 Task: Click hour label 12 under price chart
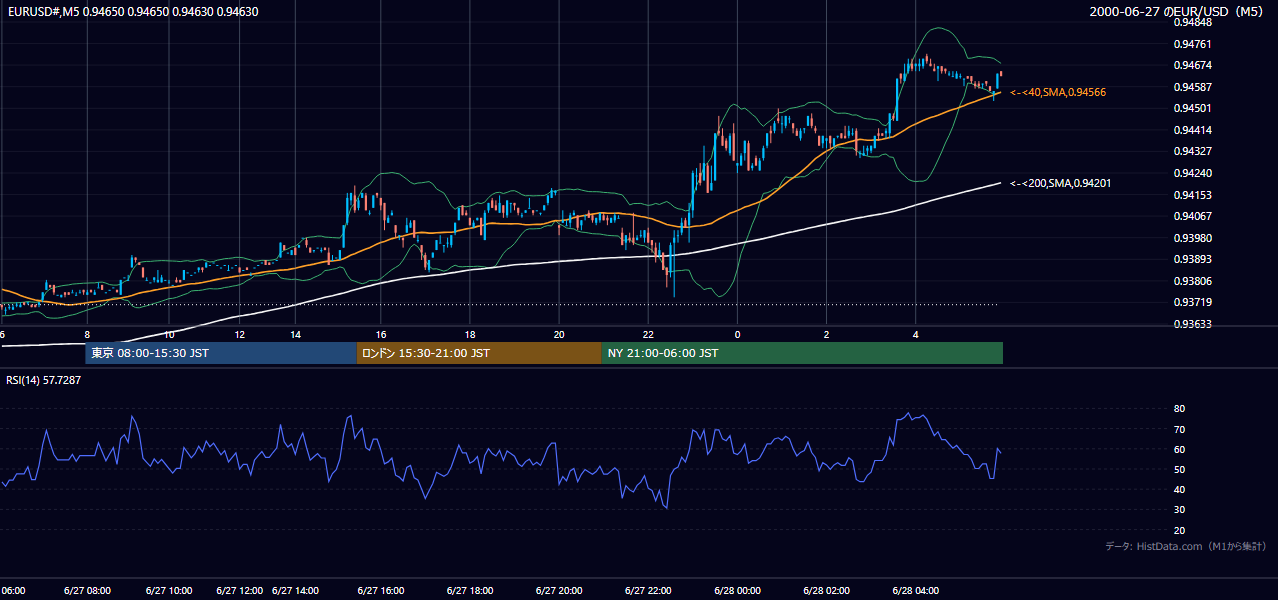pyautogui.click(x=240, y=335)
